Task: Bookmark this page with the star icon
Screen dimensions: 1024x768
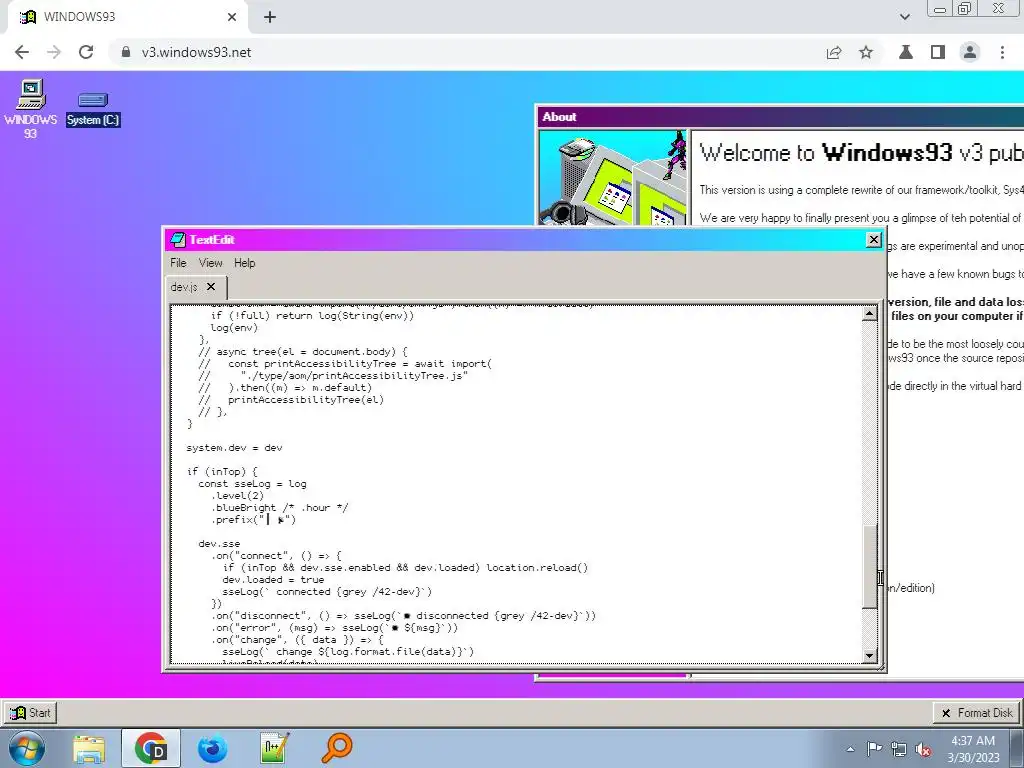Action: tap(866, 52)
